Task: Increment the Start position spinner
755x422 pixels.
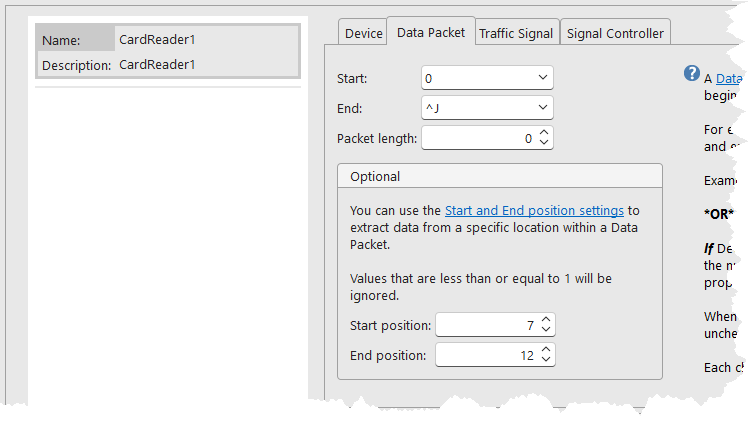Action: pyautogui.click(x=546, y=320)
